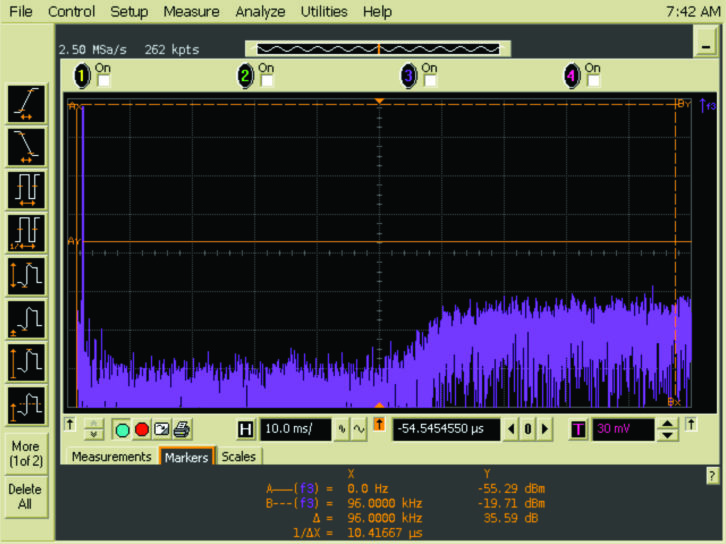Select the minimum voltage measurement icon

[26, 319]
